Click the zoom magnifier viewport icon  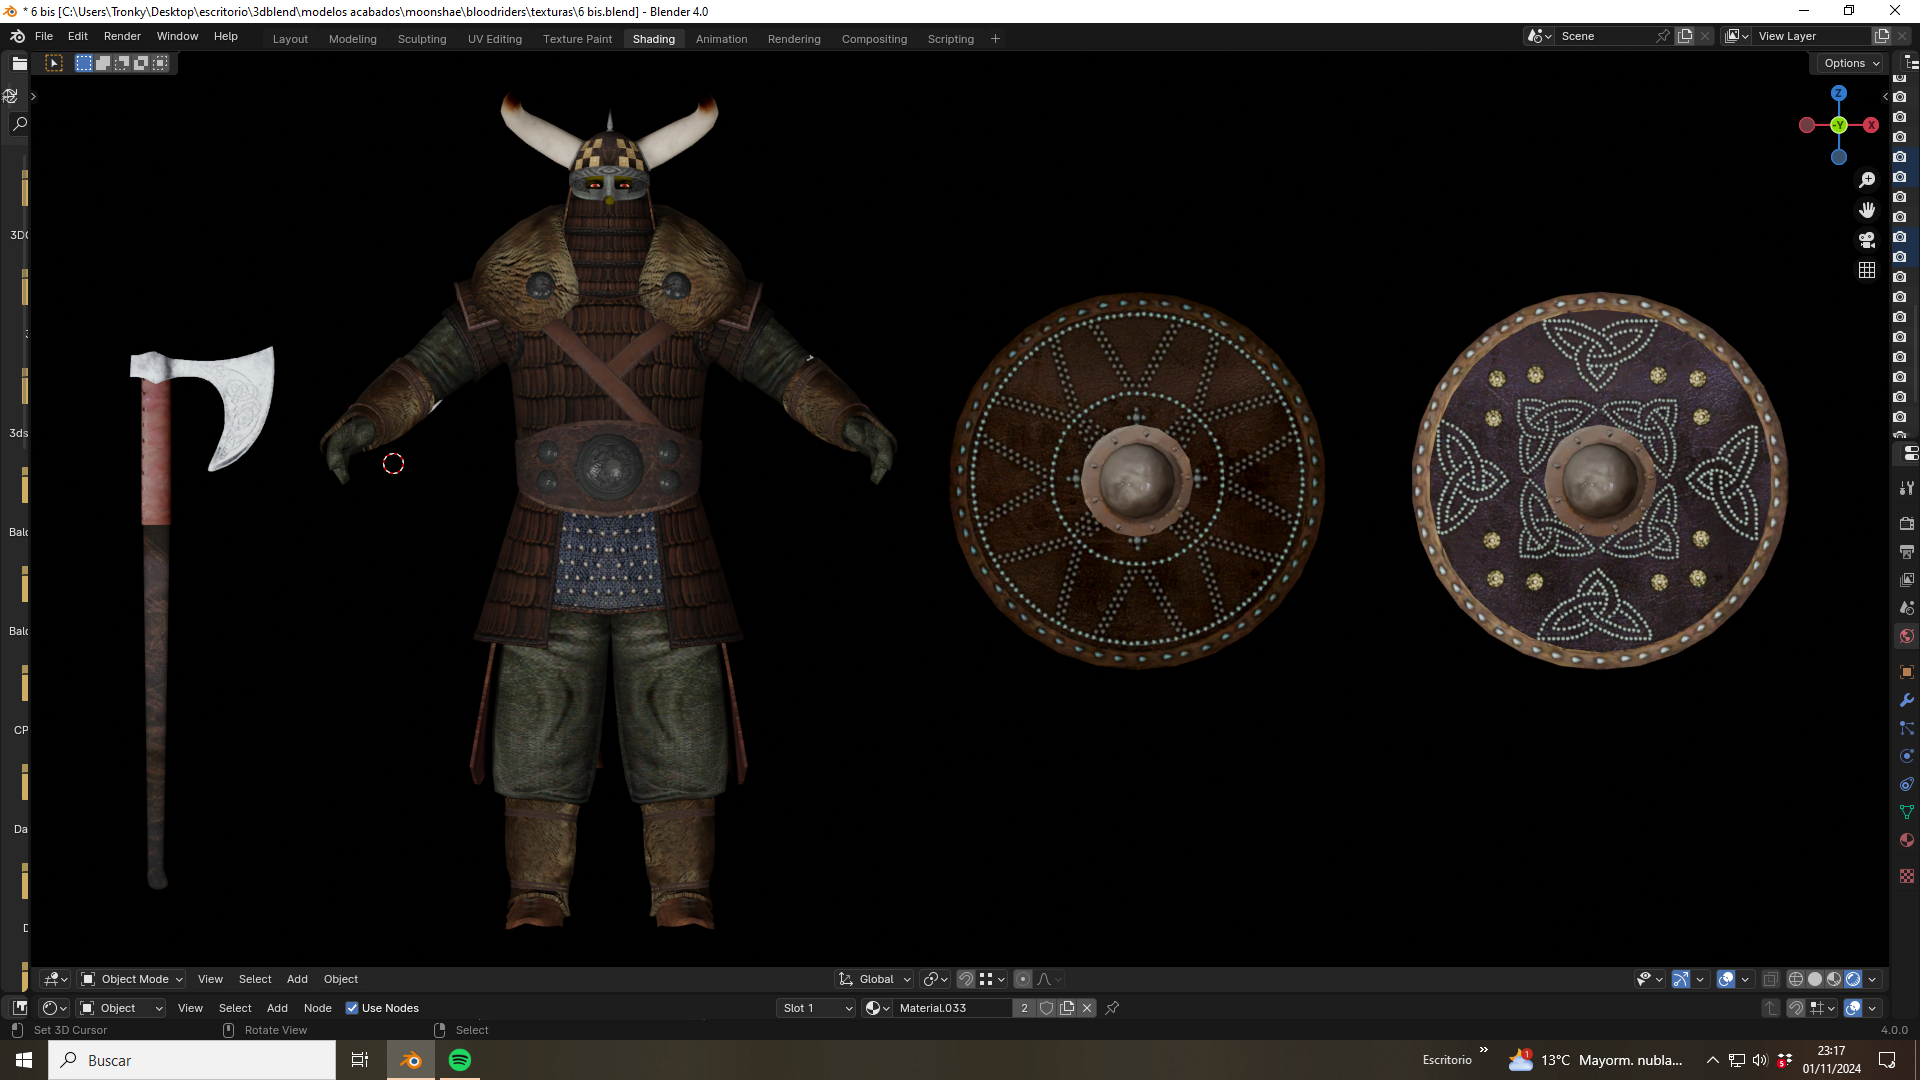(1866, 180)
